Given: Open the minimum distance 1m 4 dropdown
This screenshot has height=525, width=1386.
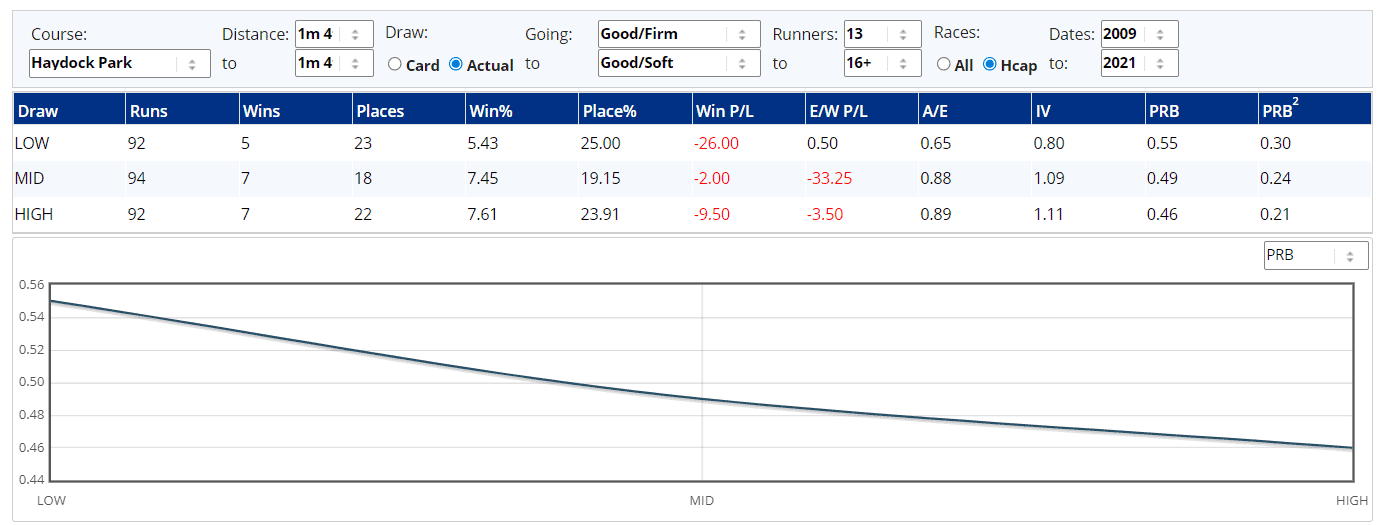Looking at the screenshot, I should pos(334,34).
